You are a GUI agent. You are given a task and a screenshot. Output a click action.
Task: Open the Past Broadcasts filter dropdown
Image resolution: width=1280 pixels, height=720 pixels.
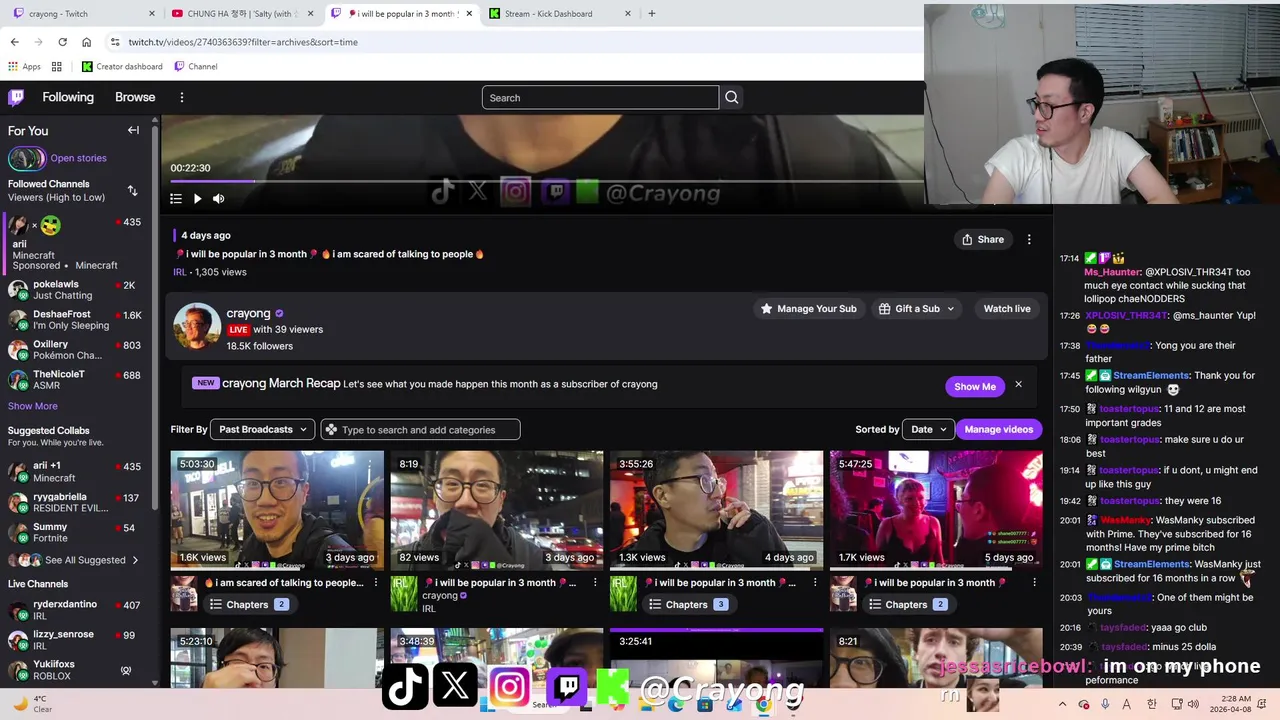pos(263,429)
